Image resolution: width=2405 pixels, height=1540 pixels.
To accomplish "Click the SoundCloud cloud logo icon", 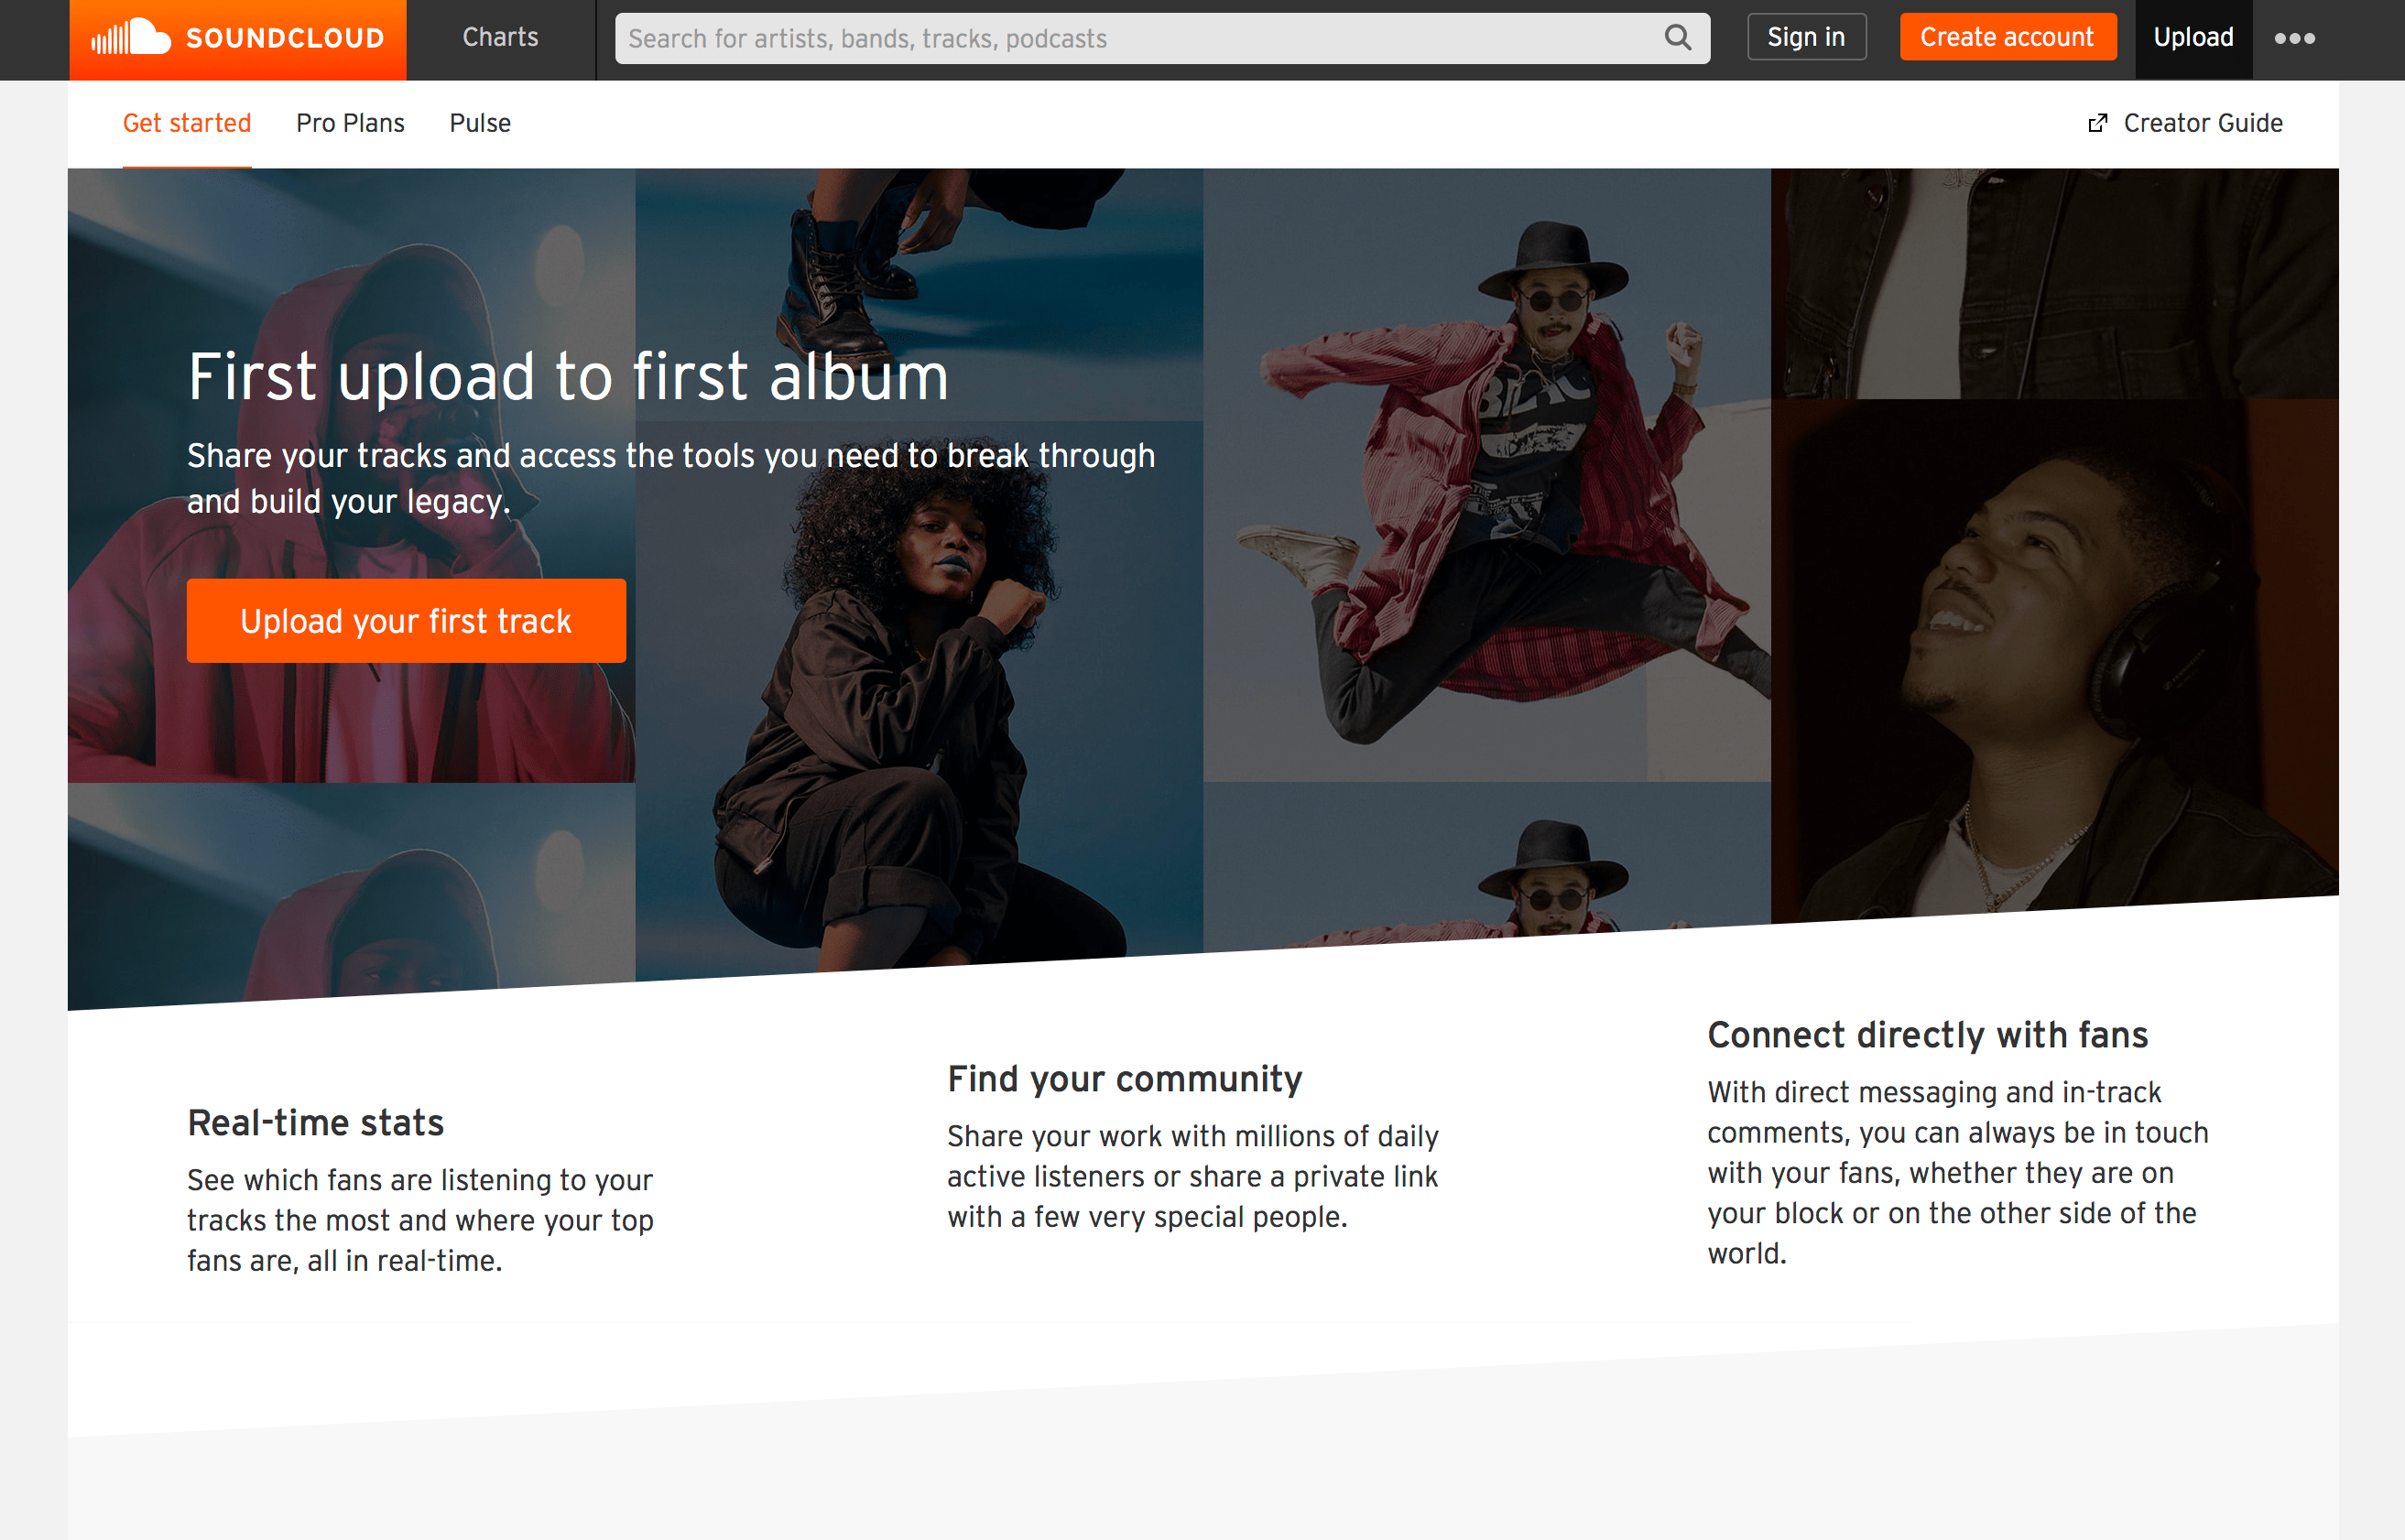I will (131, 38).
